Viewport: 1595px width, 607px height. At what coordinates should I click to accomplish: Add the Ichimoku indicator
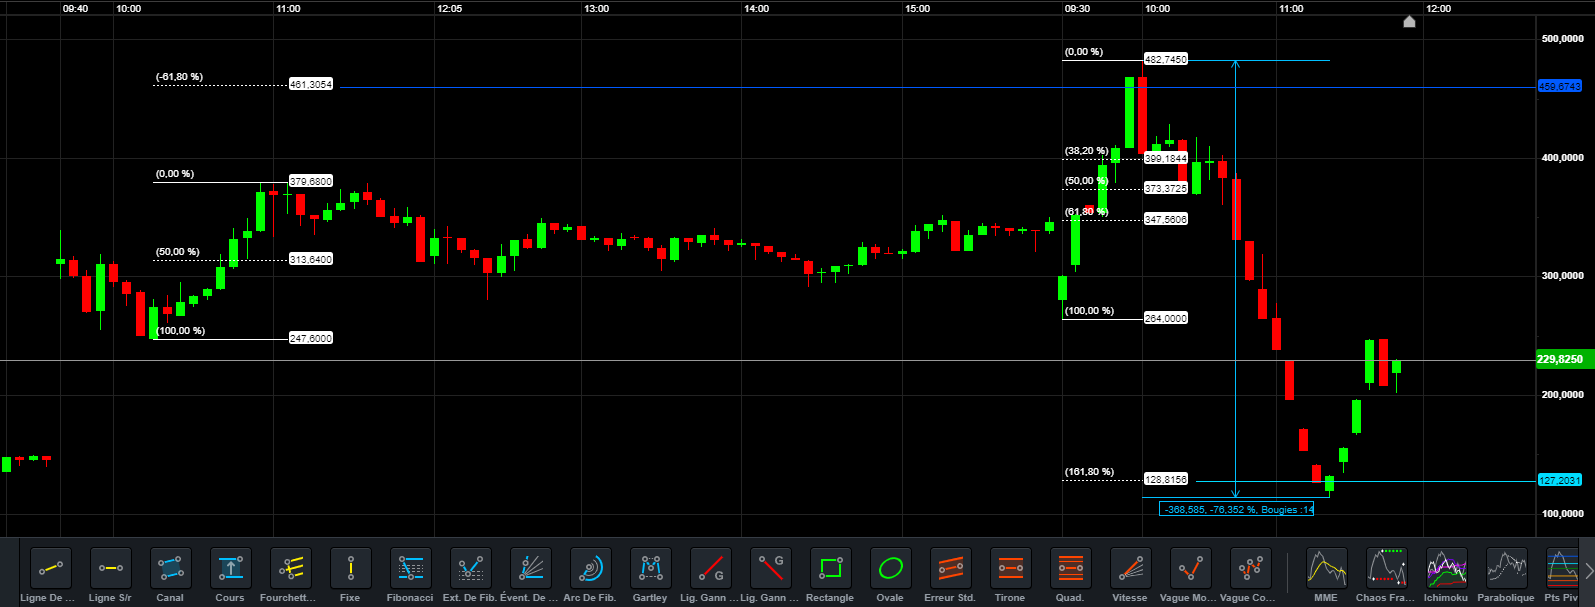pyautogui.click(x=1447, y=568)
